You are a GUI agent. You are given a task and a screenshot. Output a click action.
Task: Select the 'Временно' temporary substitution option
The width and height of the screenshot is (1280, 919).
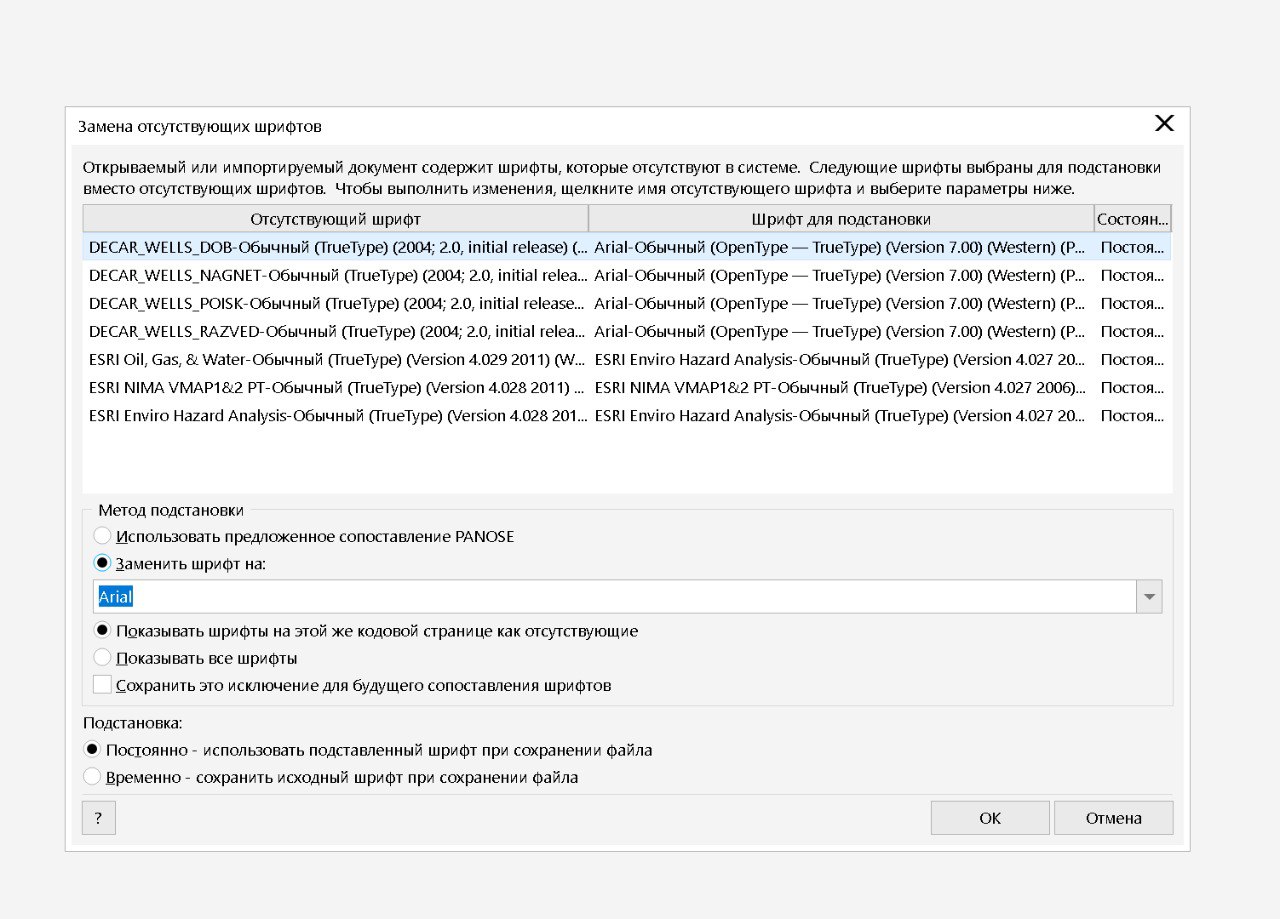pos(92,776)
